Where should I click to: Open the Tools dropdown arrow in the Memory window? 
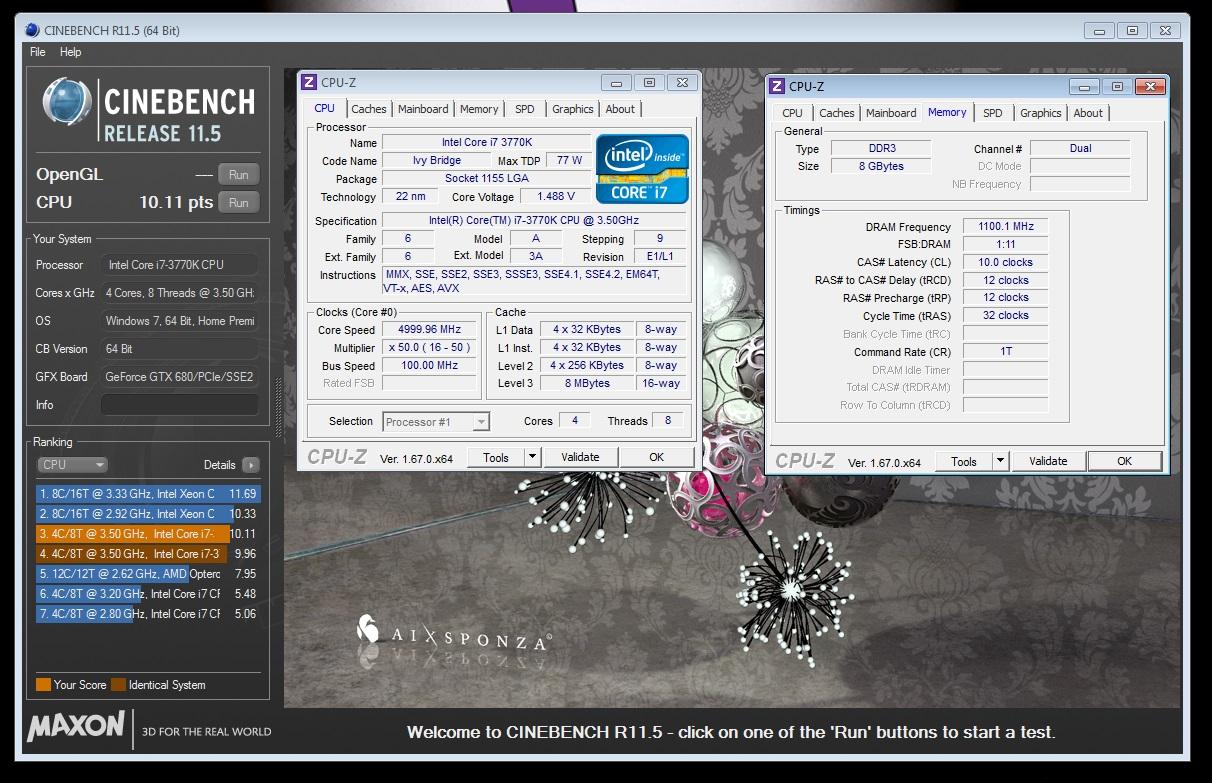coord(1000,461)
